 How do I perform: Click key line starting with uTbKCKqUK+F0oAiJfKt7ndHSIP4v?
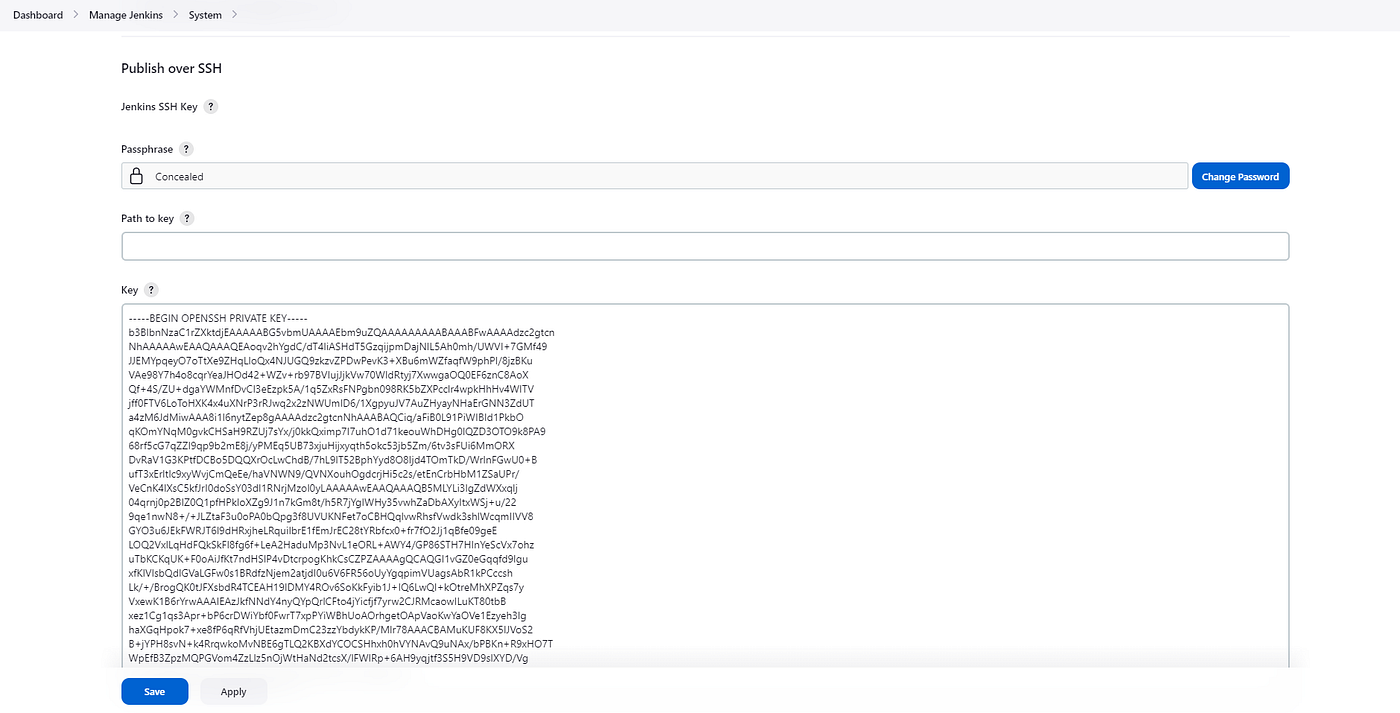(329, 558)
